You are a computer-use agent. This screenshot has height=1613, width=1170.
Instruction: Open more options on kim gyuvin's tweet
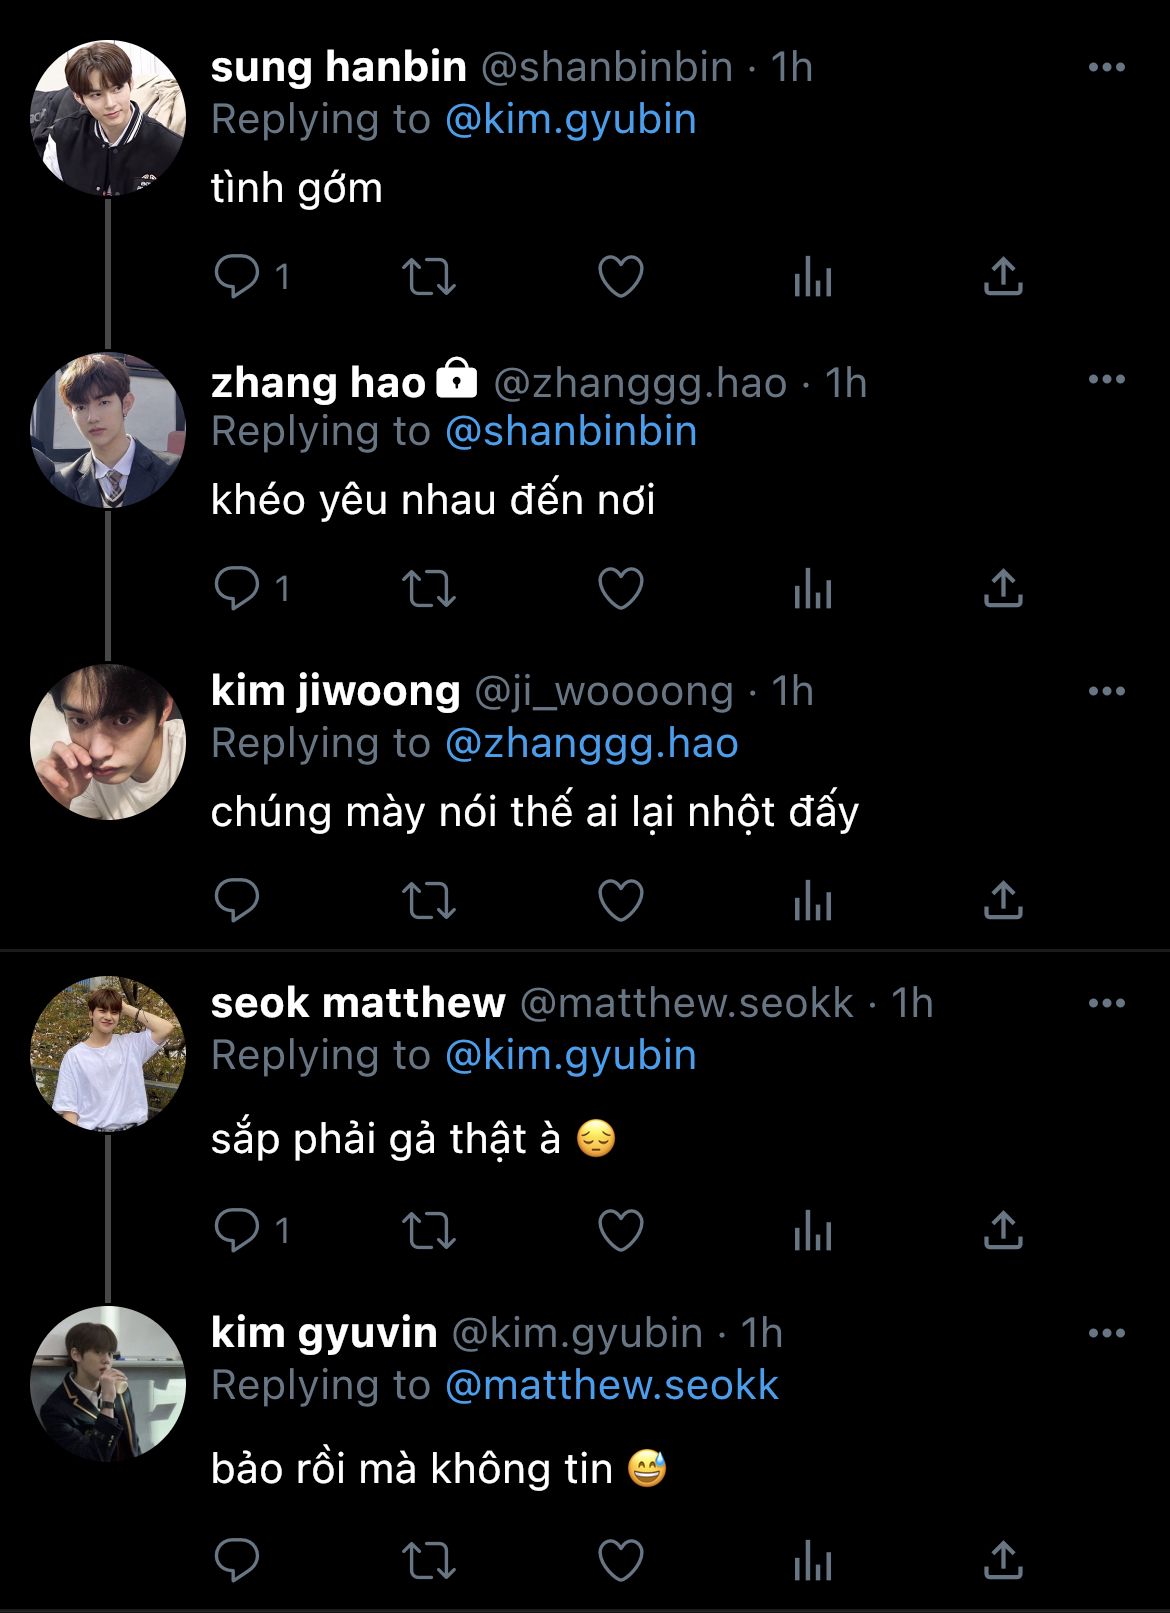tap(1106, 1333)
